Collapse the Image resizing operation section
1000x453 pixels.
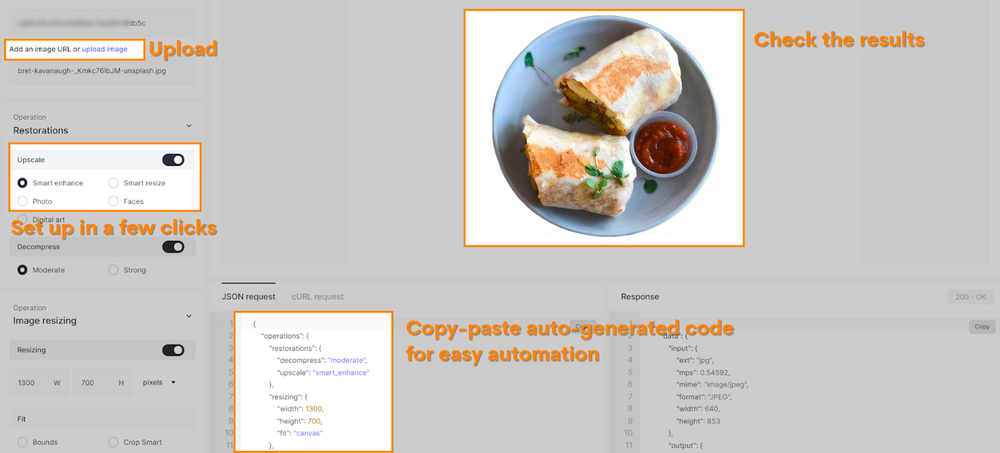189,316
